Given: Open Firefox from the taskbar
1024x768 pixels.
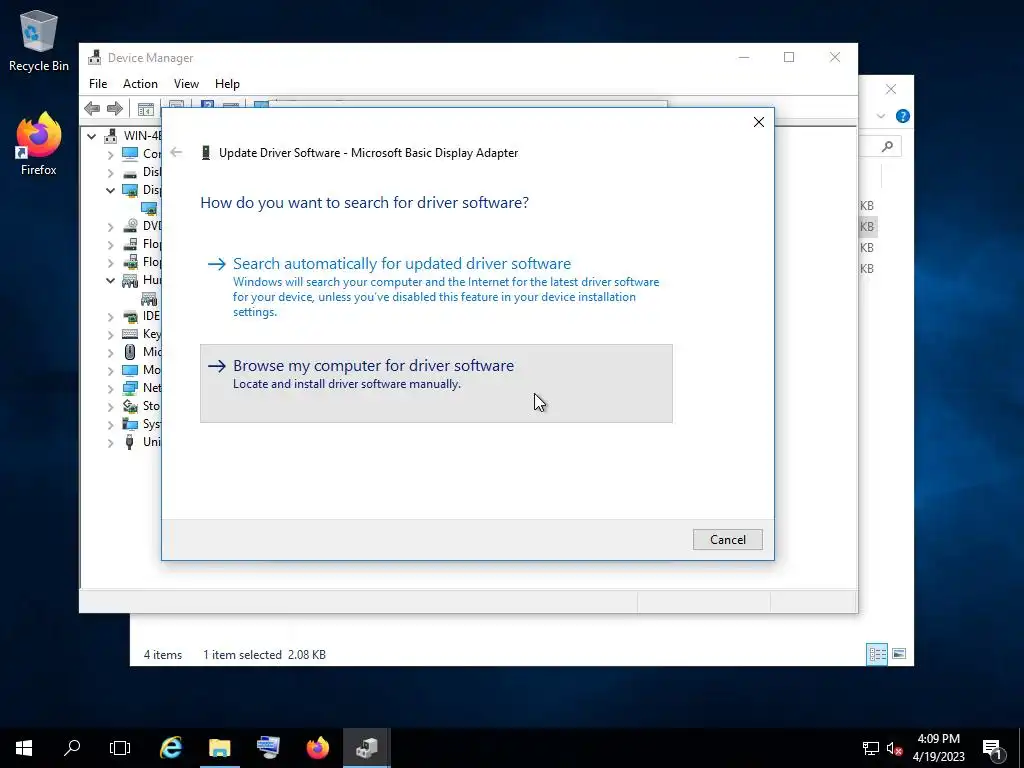Looking at the screenshot, I should click(x=318, y=748).
